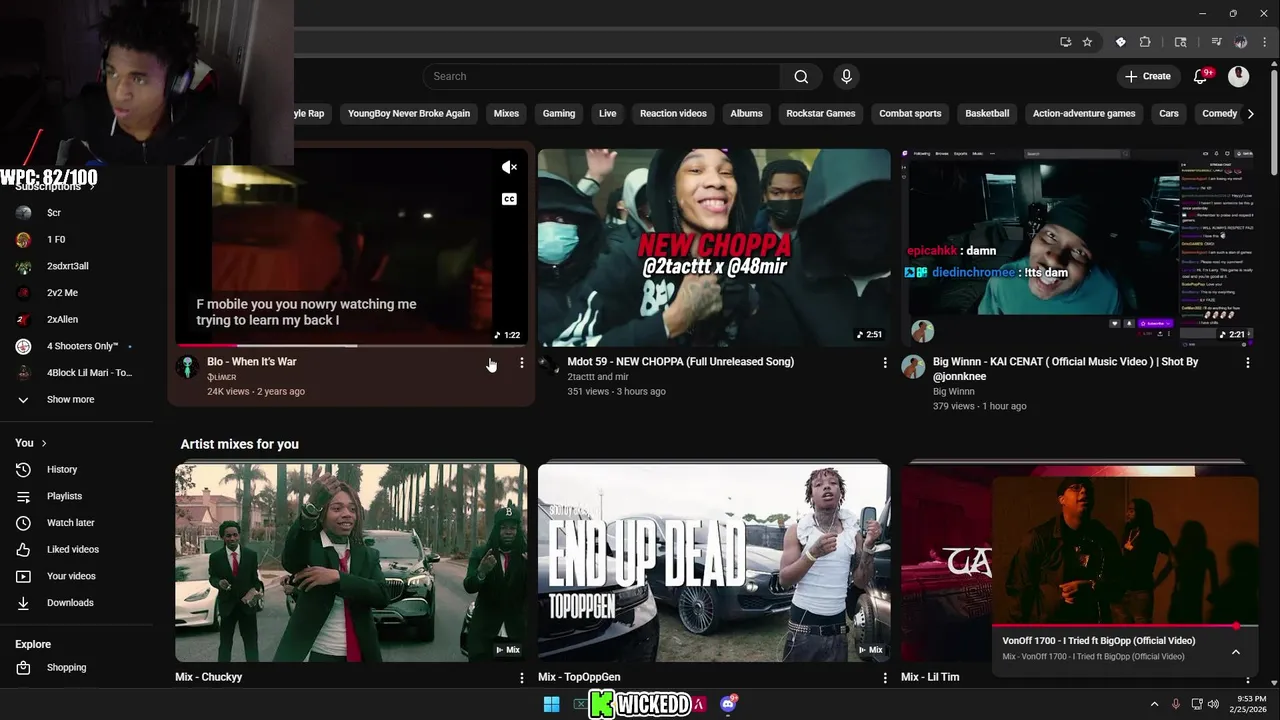The width and height of the screenshot is (1280, 720).
Task: Select the YoungBoy Never Broke Again chip
Action: 409,114
